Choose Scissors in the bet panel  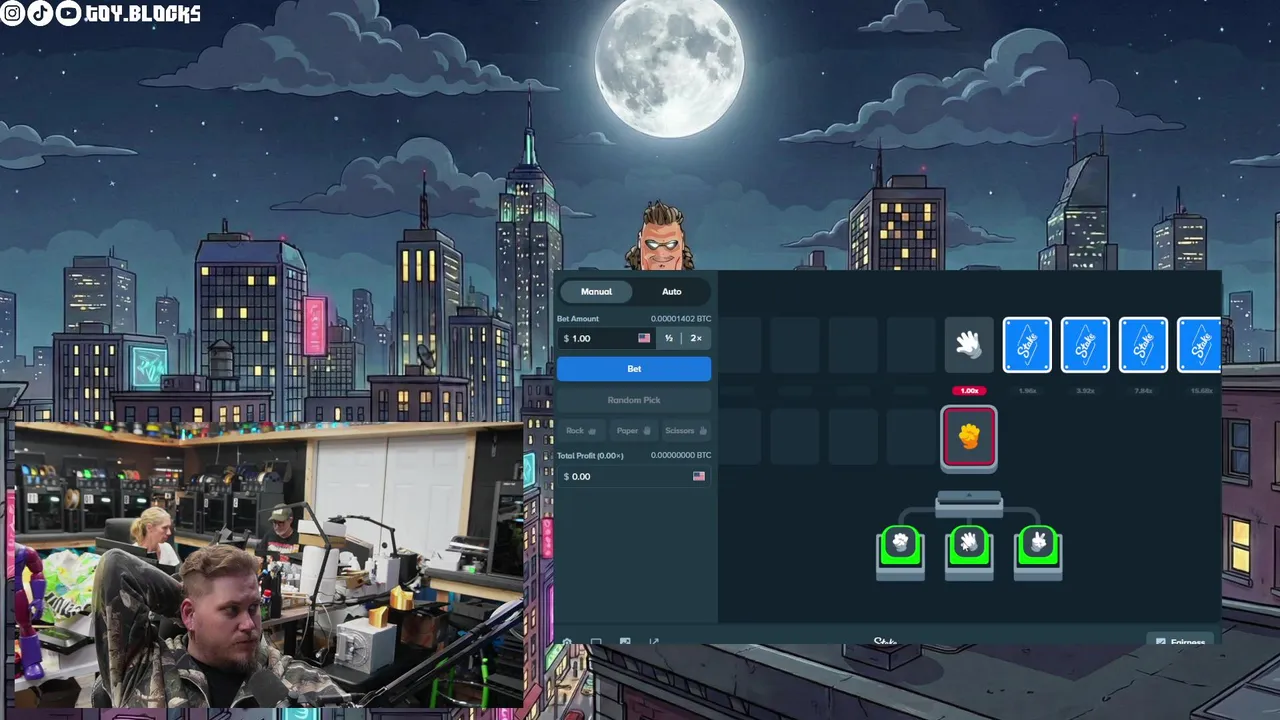click(x=686, y=431)
